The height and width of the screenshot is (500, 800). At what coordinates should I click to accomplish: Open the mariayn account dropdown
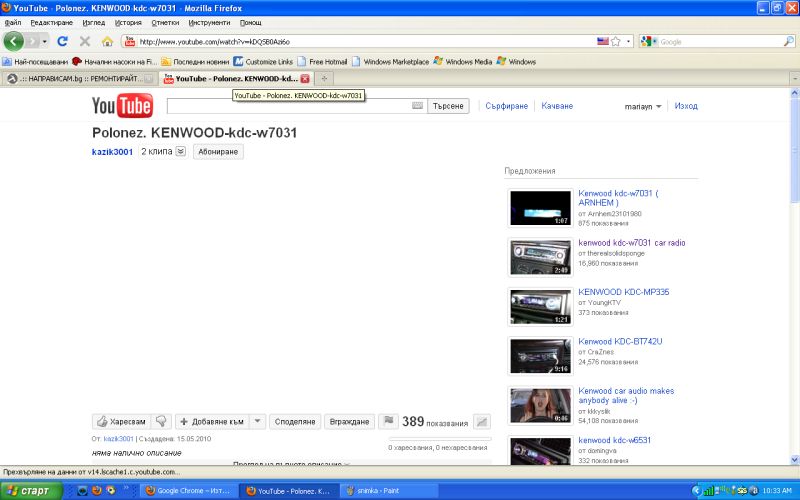pos(643,106)
